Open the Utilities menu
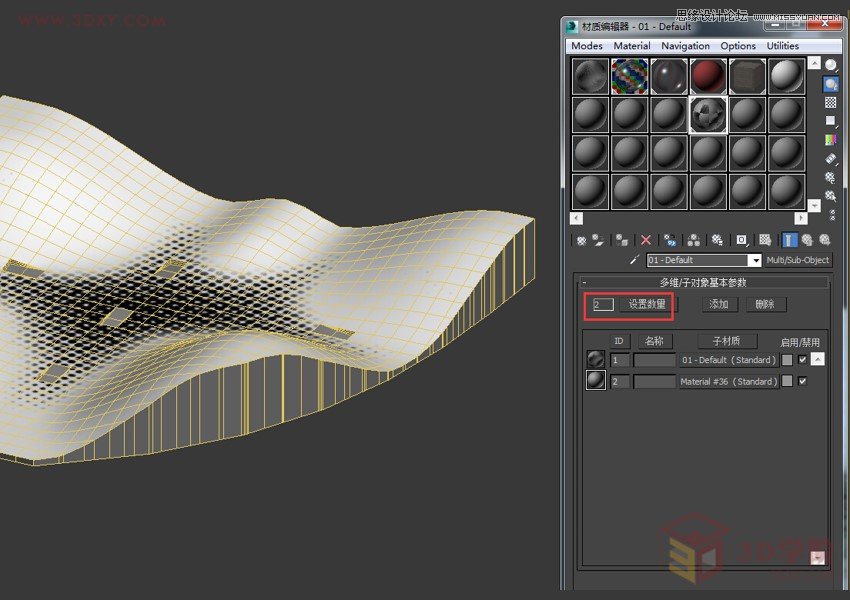Screen dimensions: 850x600 tap(782, 46)
